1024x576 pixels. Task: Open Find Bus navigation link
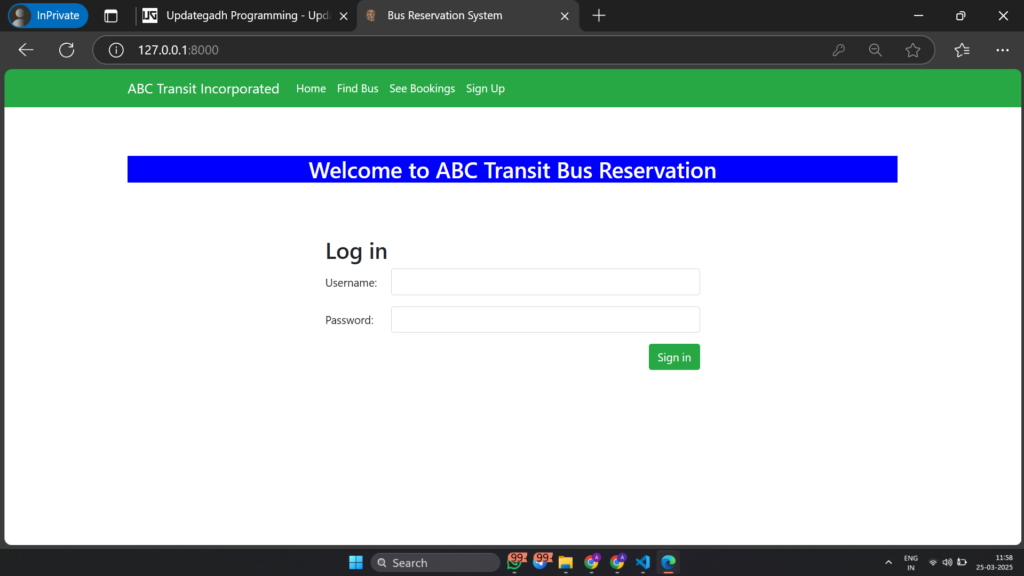click(357, 89)
